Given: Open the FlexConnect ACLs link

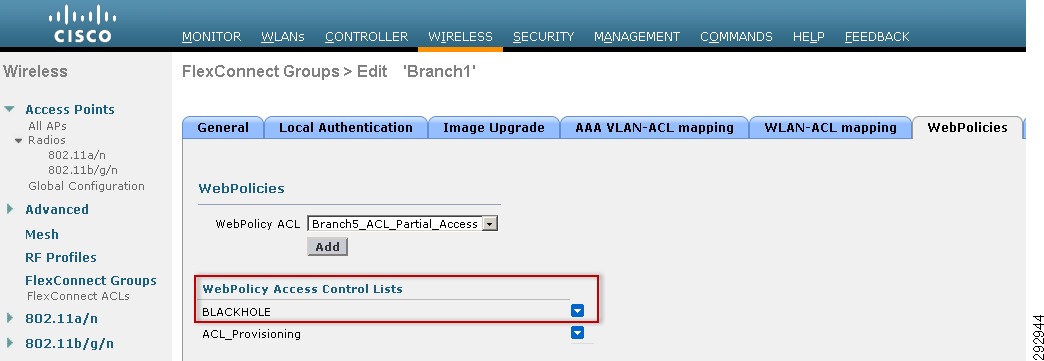Looking at the screenshot, I should click(x=78, y=296).
